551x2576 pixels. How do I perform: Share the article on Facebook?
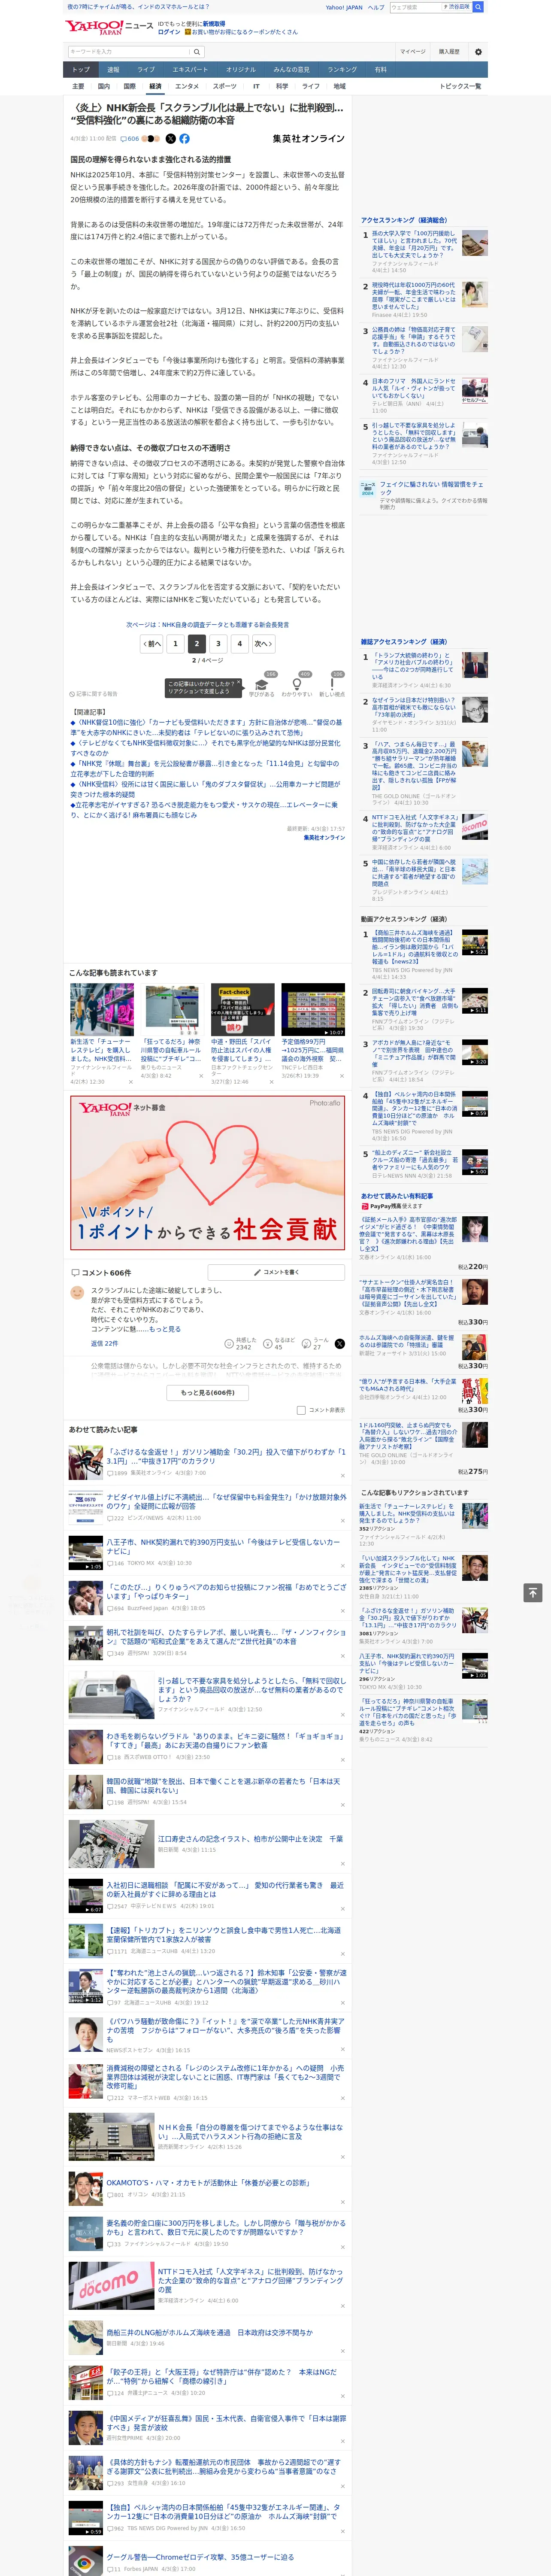184,139
